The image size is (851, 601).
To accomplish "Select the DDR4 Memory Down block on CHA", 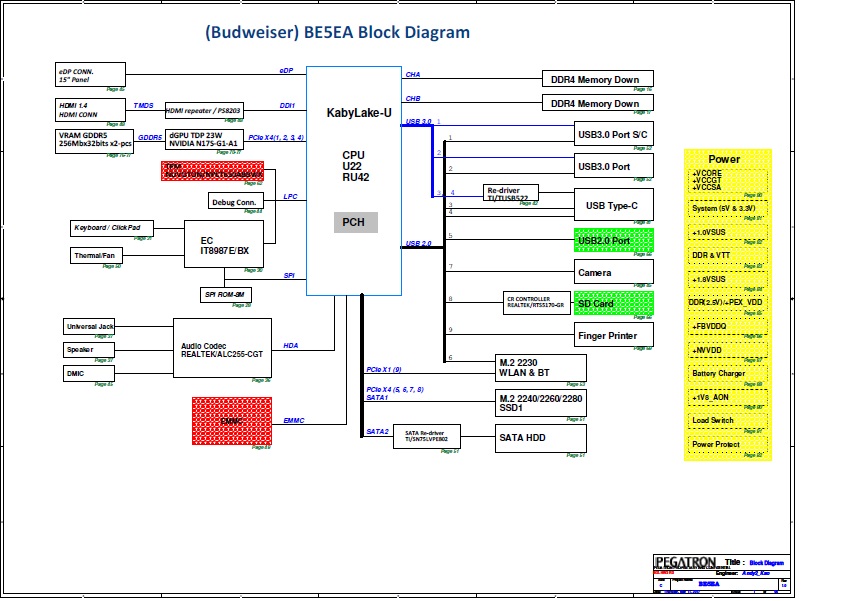I will (598, 79).
